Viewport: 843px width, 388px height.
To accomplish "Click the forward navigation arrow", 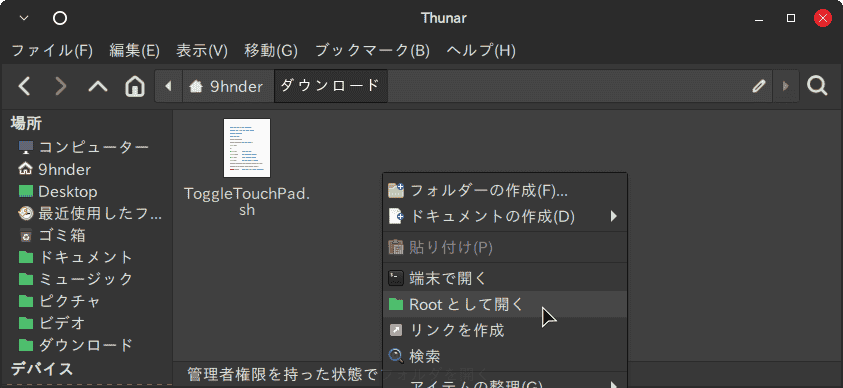I will (x=61, y=86).
